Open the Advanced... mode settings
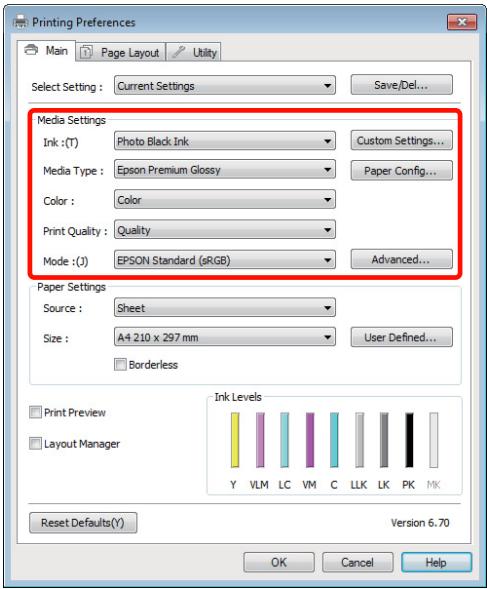The image size is (487, 589). pos(401,259)
